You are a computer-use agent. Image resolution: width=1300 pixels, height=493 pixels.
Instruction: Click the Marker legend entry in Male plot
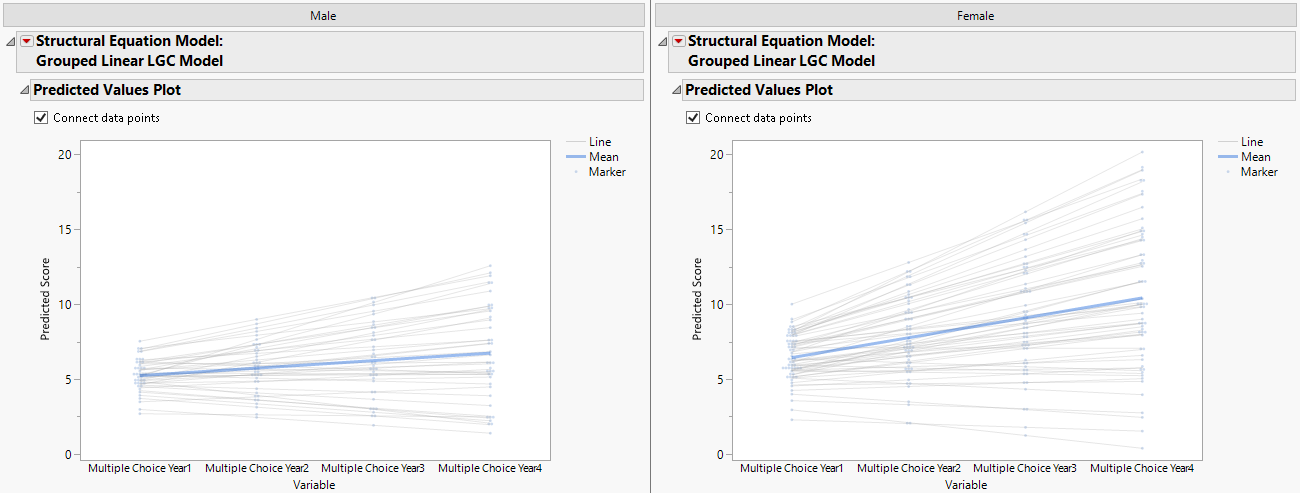pos(607,172)
